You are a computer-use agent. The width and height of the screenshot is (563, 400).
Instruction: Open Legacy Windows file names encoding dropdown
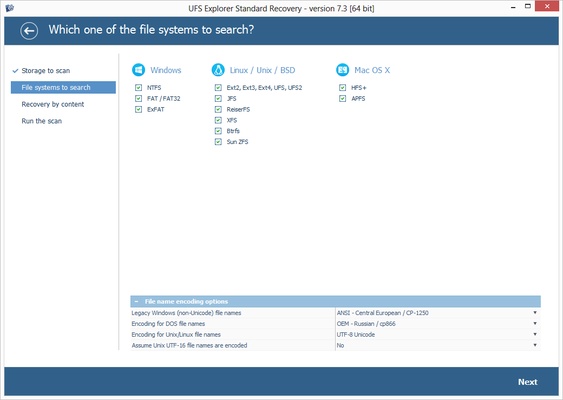click(x=535, y=313)
